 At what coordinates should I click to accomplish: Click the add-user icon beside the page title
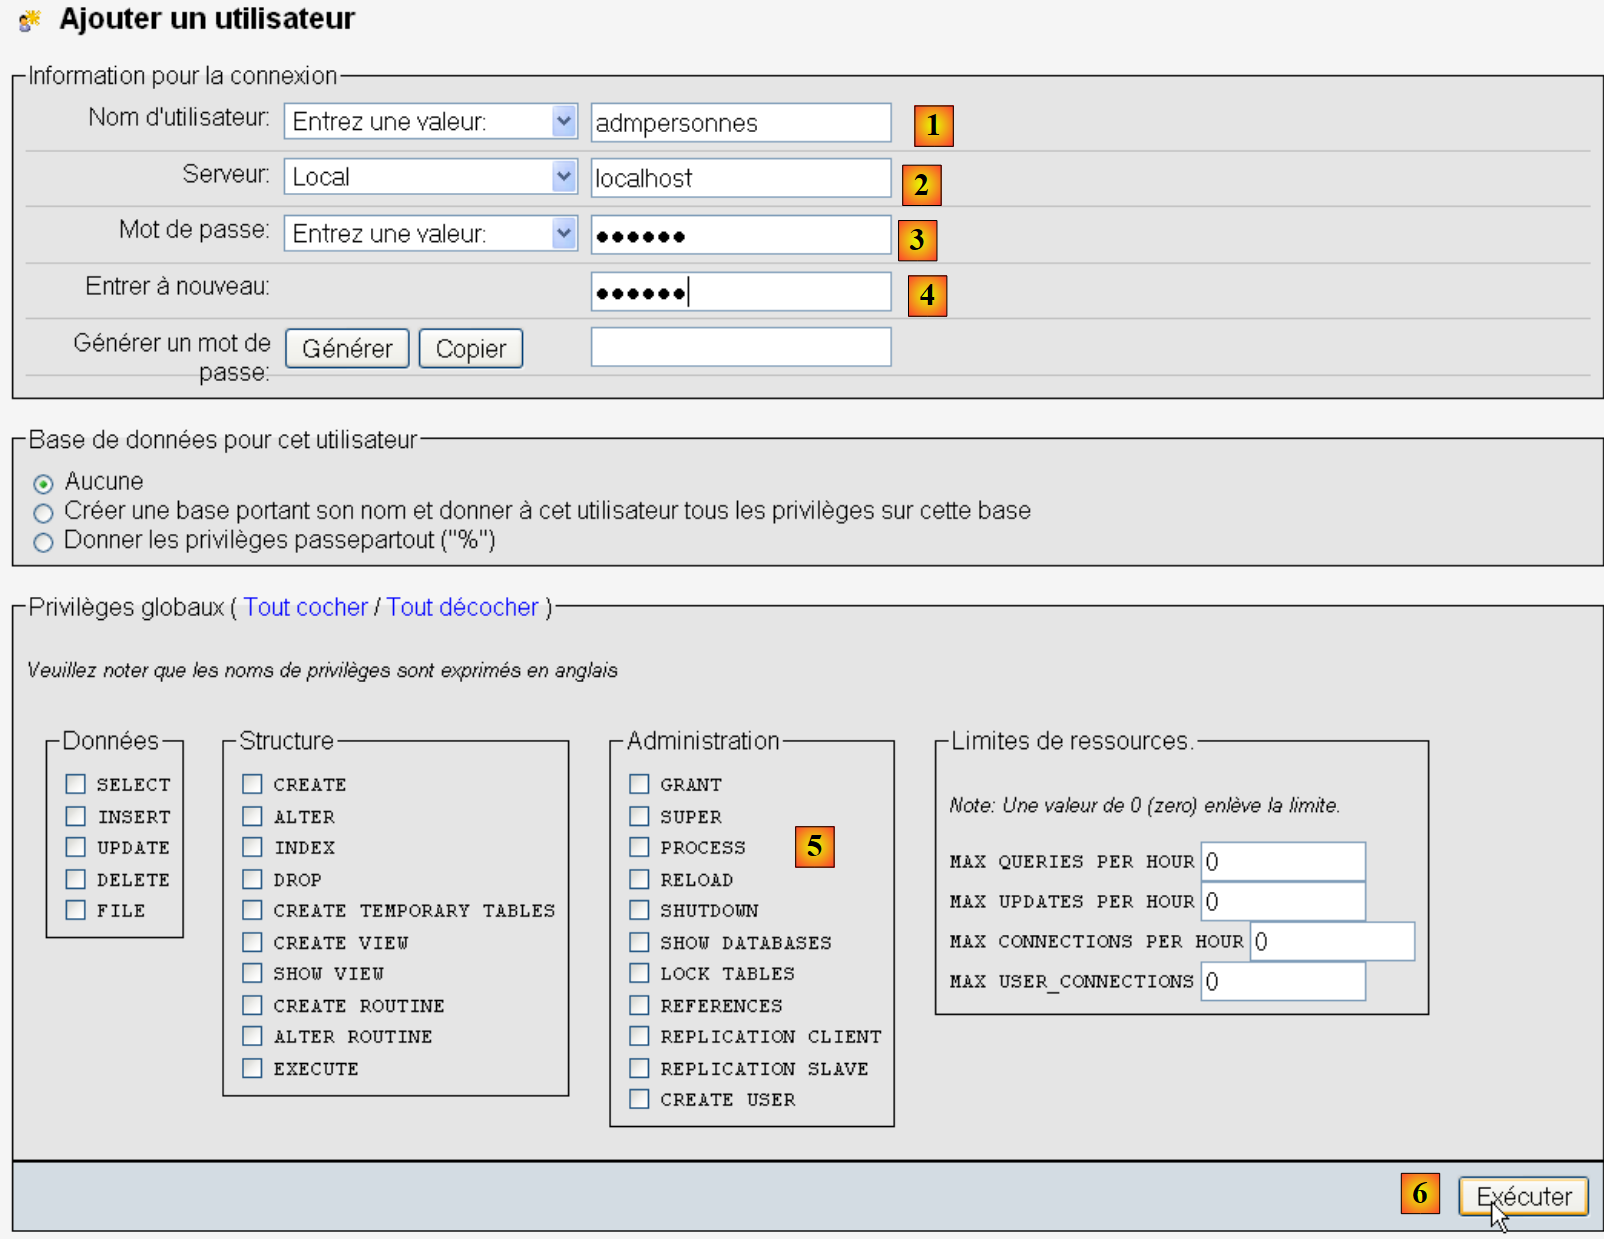click(x=30, y=20)
